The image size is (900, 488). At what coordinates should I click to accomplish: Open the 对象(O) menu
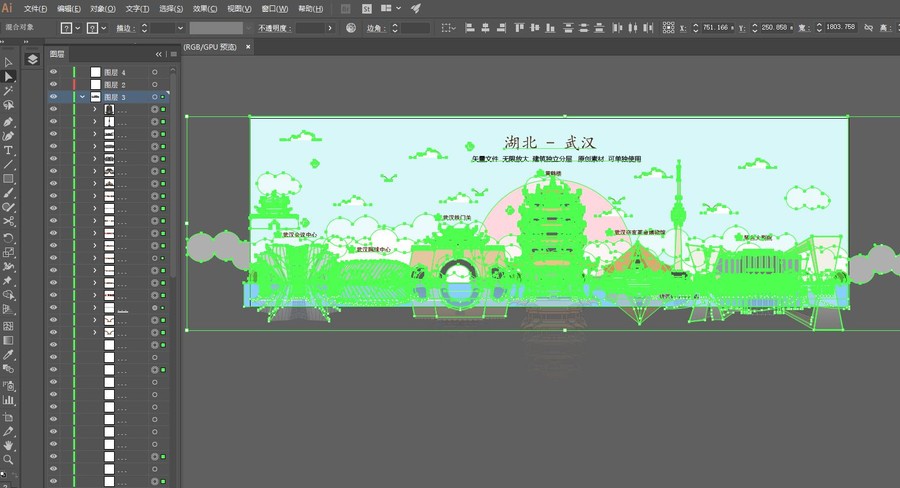click(103, 9)
